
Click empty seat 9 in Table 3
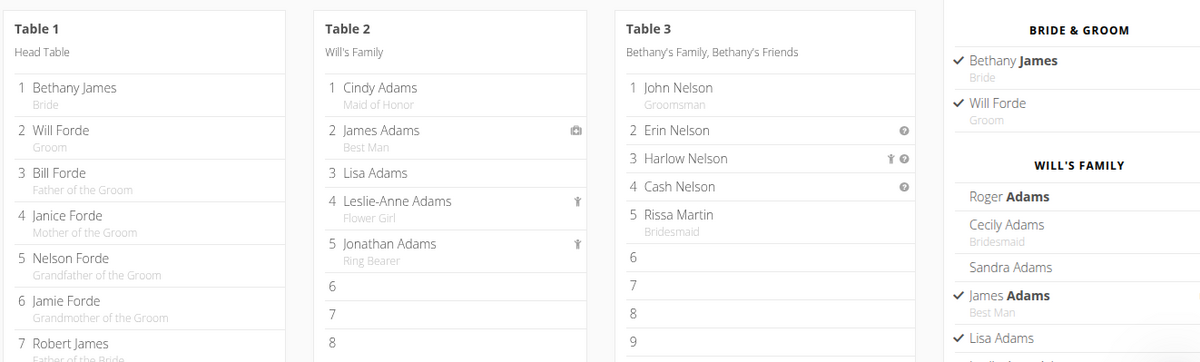766,342
